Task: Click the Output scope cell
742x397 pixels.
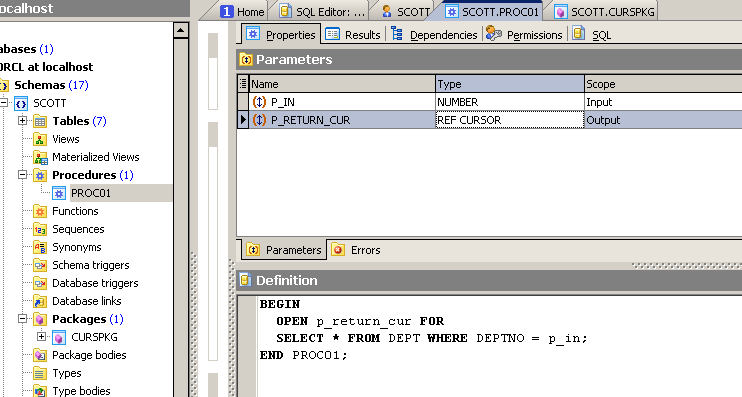Action: tap(663, 120)
